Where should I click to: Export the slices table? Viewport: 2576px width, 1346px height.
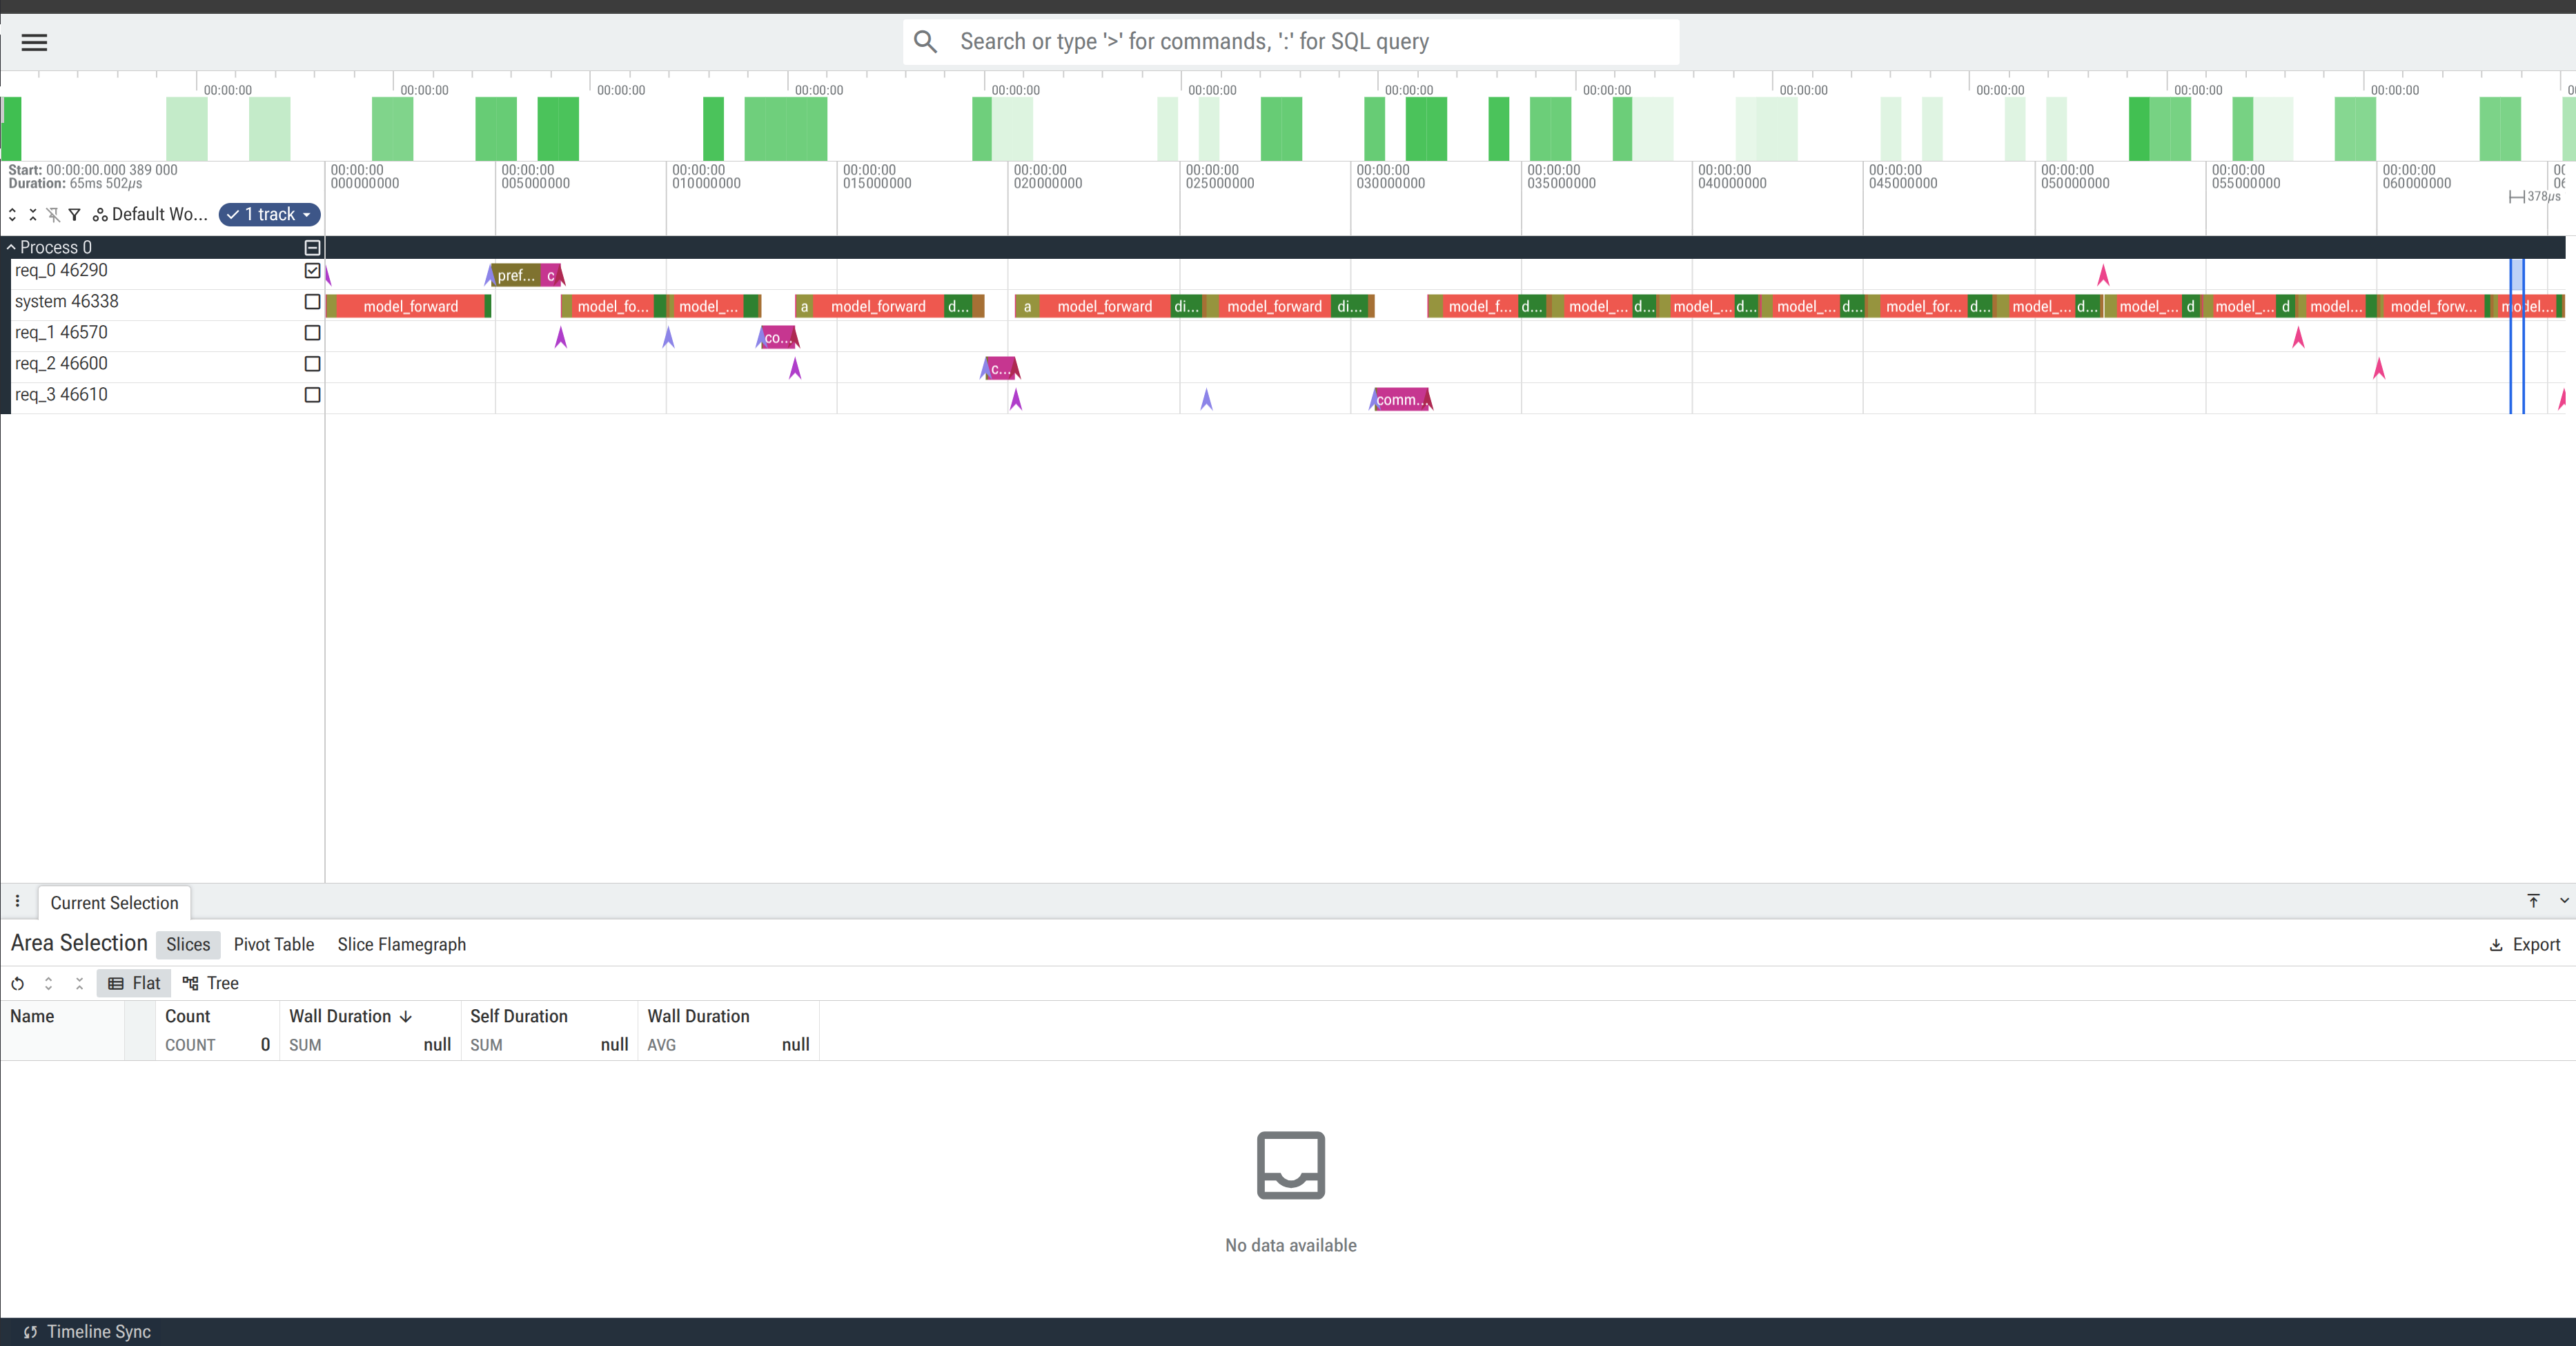click(2524, 944)
